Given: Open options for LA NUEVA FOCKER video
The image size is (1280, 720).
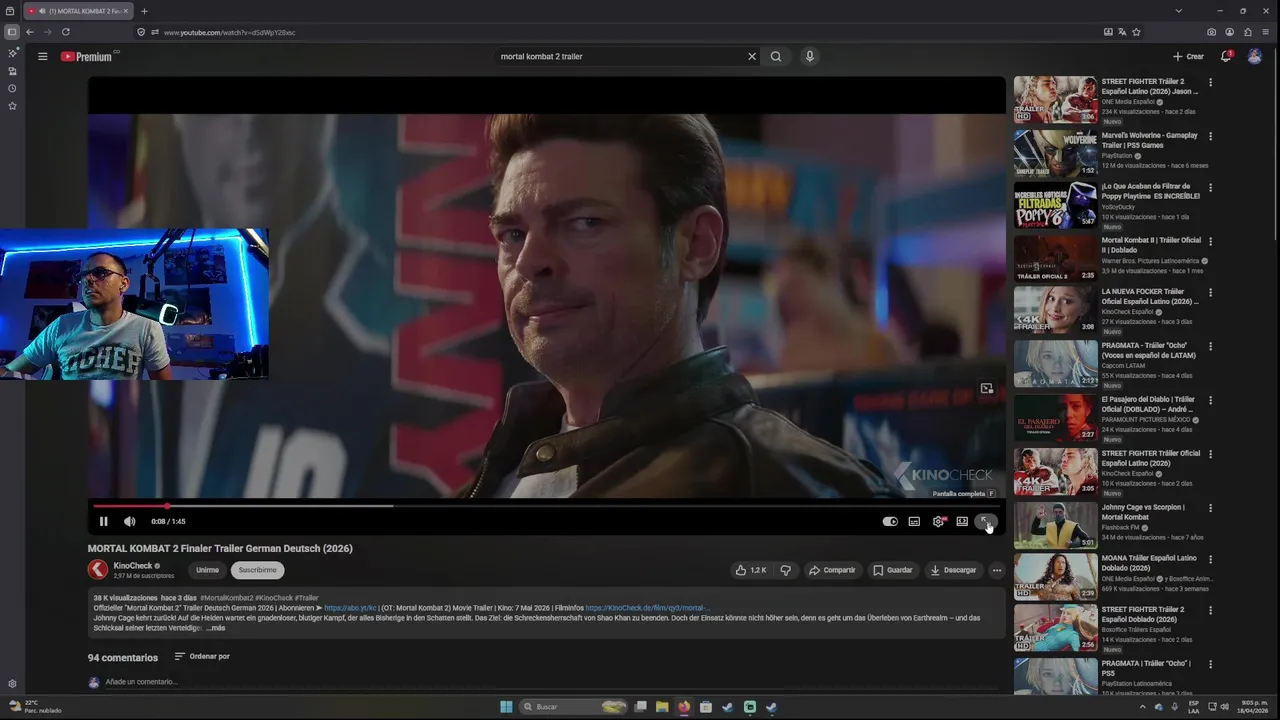Looking at the screenshot, I should tap(1210, 292).
